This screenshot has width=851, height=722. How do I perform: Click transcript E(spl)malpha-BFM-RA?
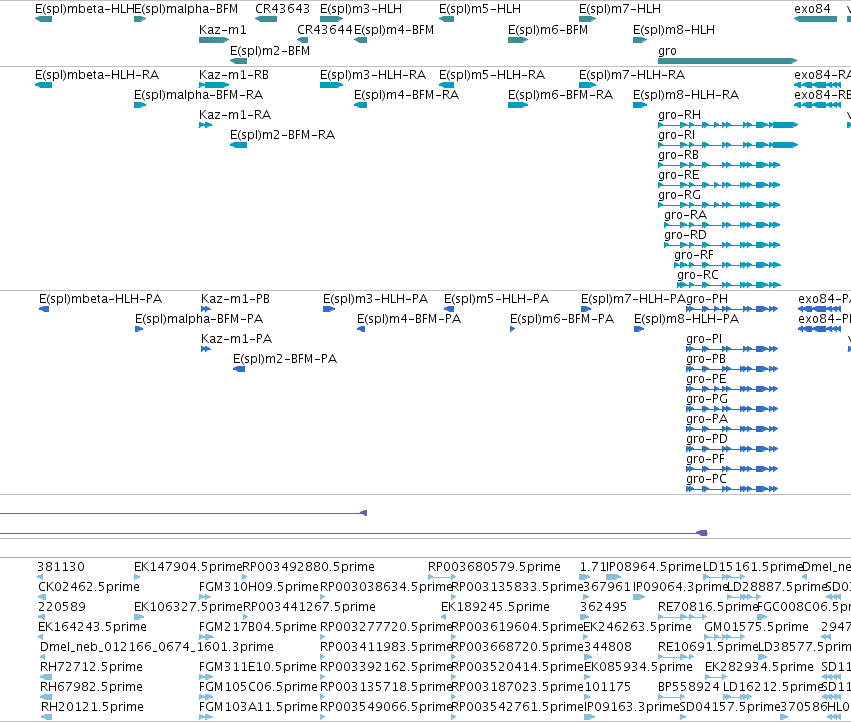(199, 94)
